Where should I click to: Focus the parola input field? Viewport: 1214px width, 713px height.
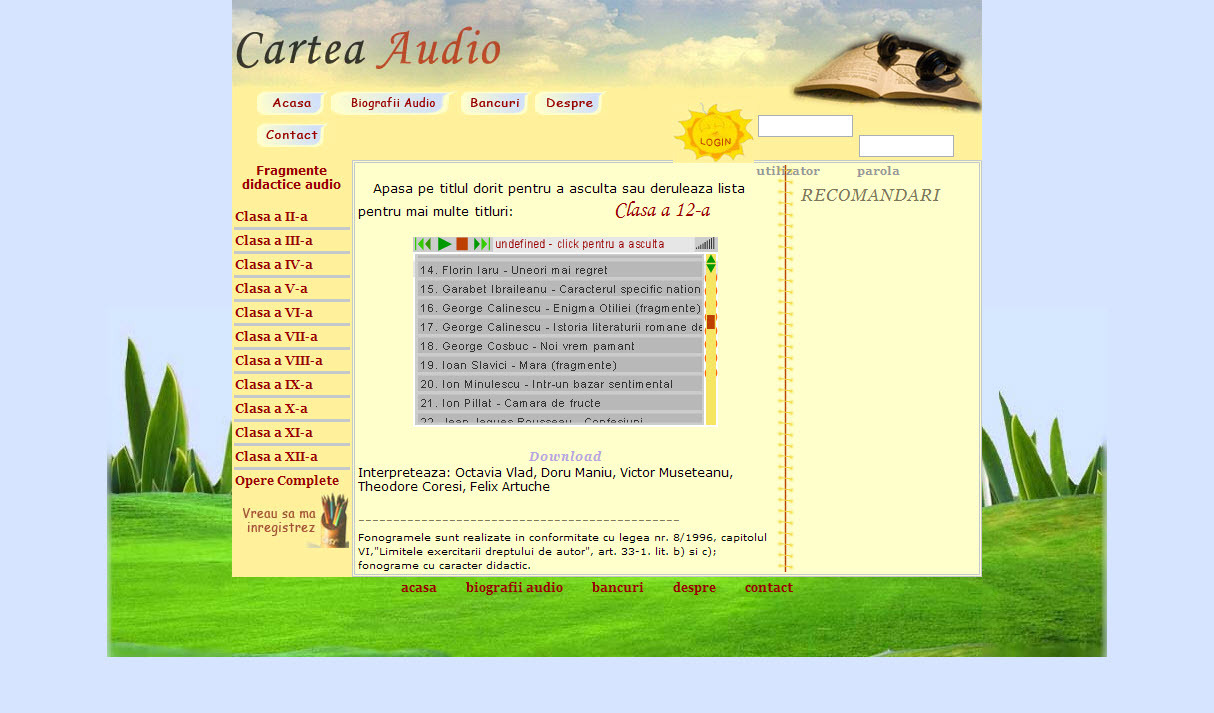click(906, 146)
